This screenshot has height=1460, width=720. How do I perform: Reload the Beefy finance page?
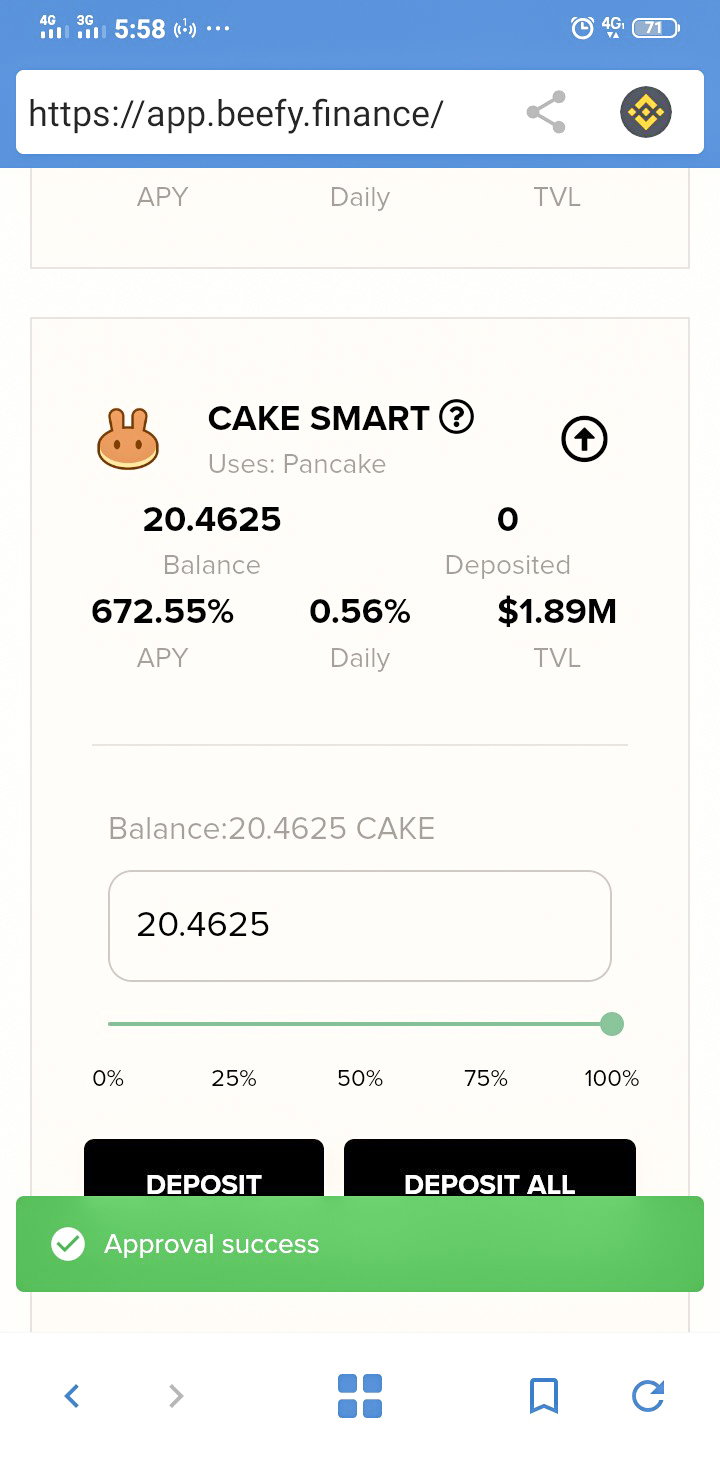click(648, 1395)
